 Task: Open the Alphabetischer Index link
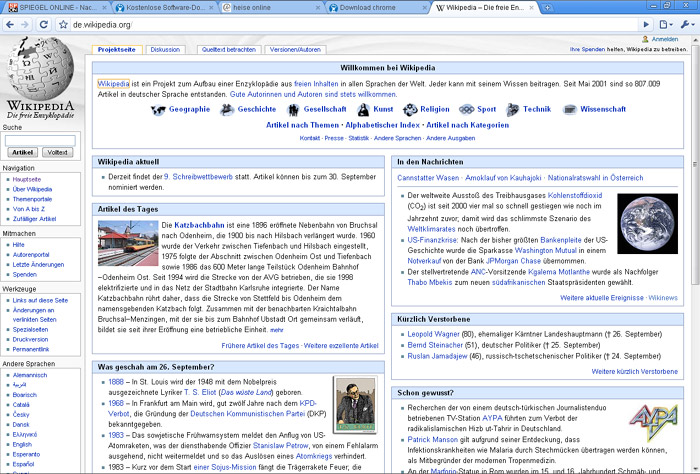coord(383,125)
